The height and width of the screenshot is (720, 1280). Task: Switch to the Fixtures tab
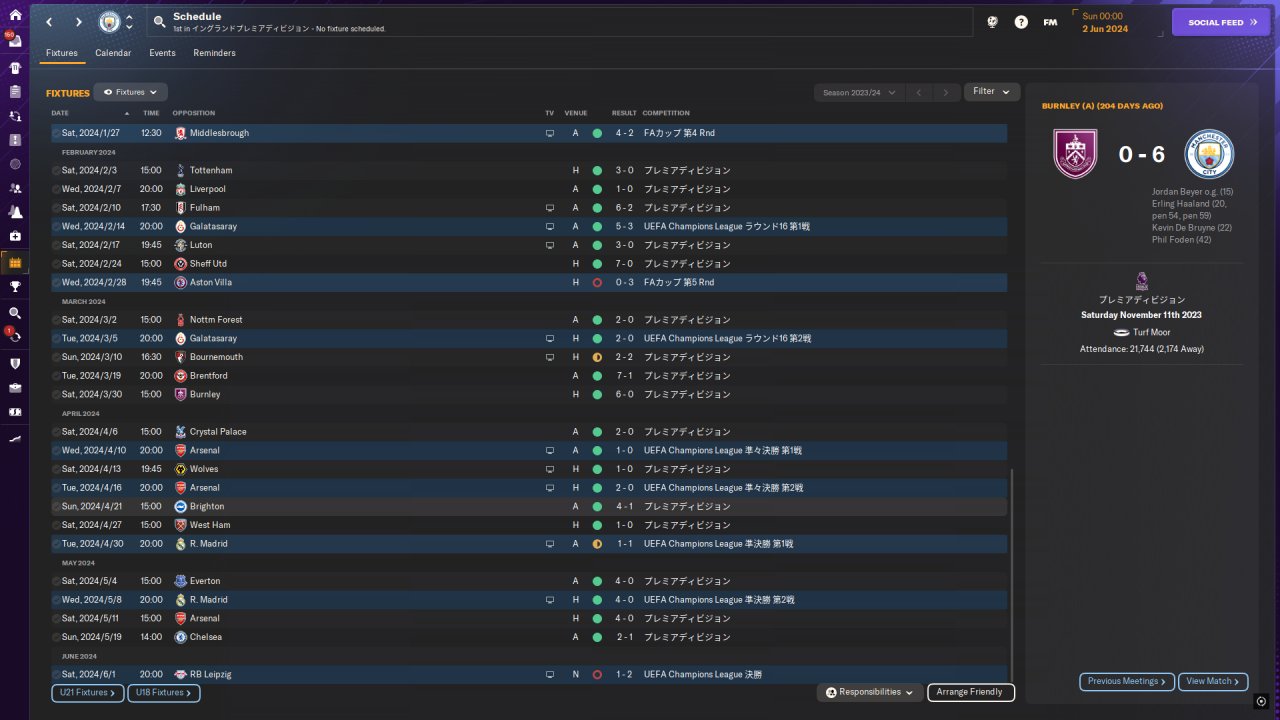[62, 53]
